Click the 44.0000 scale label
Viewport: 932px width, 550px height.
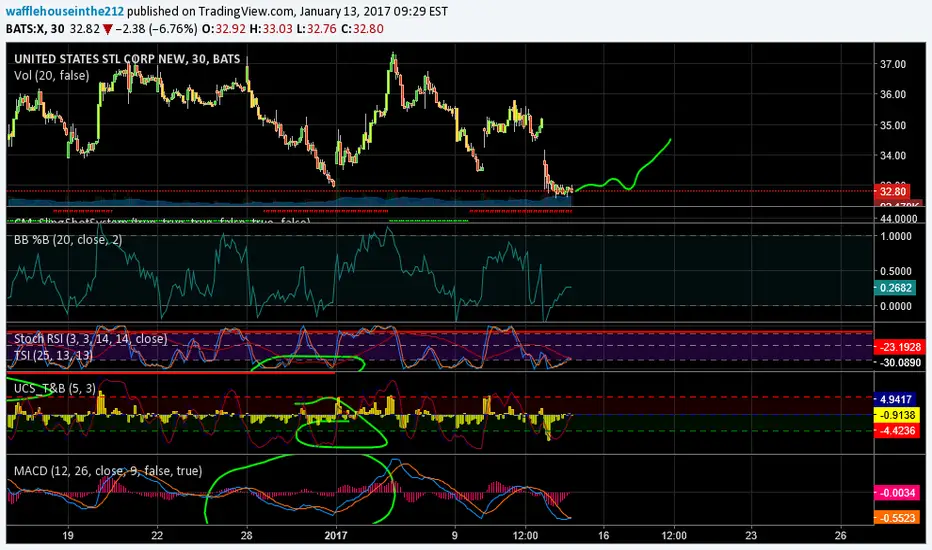(899, 219)
